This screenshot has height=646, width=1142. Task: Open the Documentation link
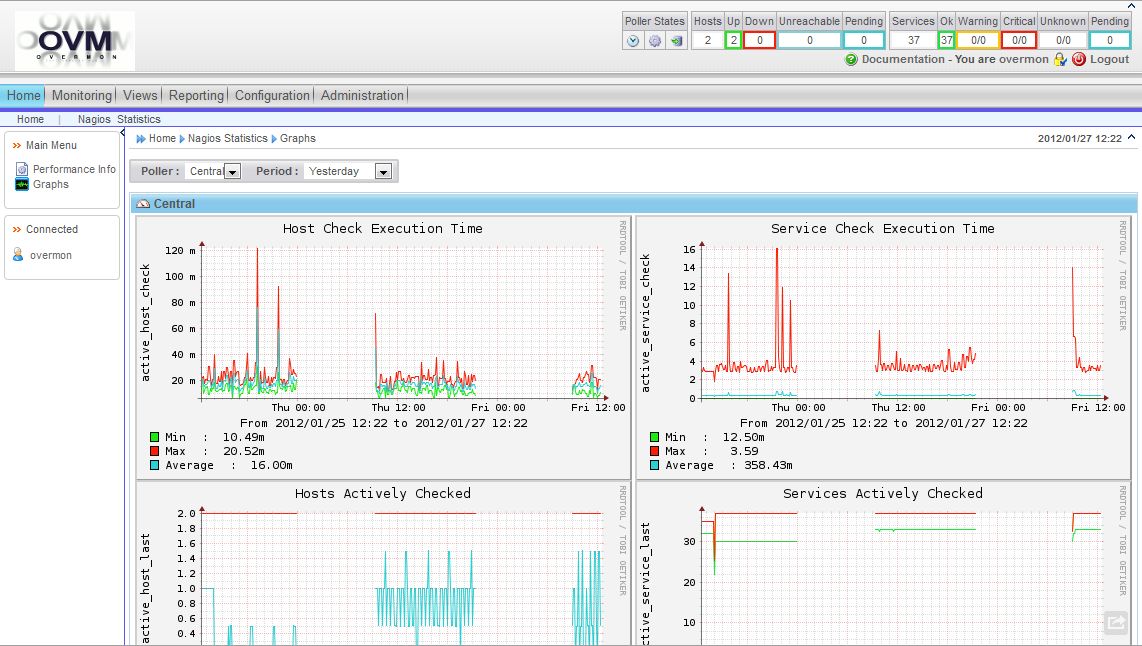903,60
